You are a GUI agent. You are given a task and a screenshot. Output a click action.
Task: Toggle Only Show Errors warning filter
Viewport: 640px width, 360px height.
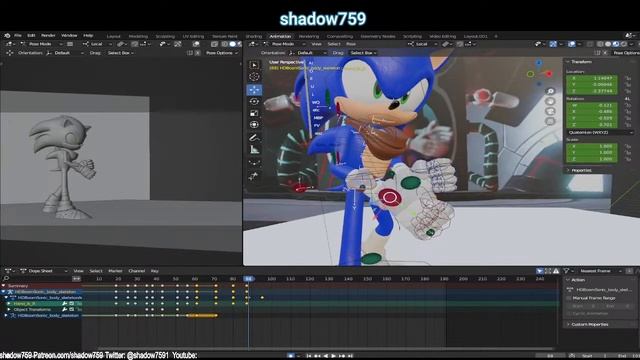(x=556, y=271)
